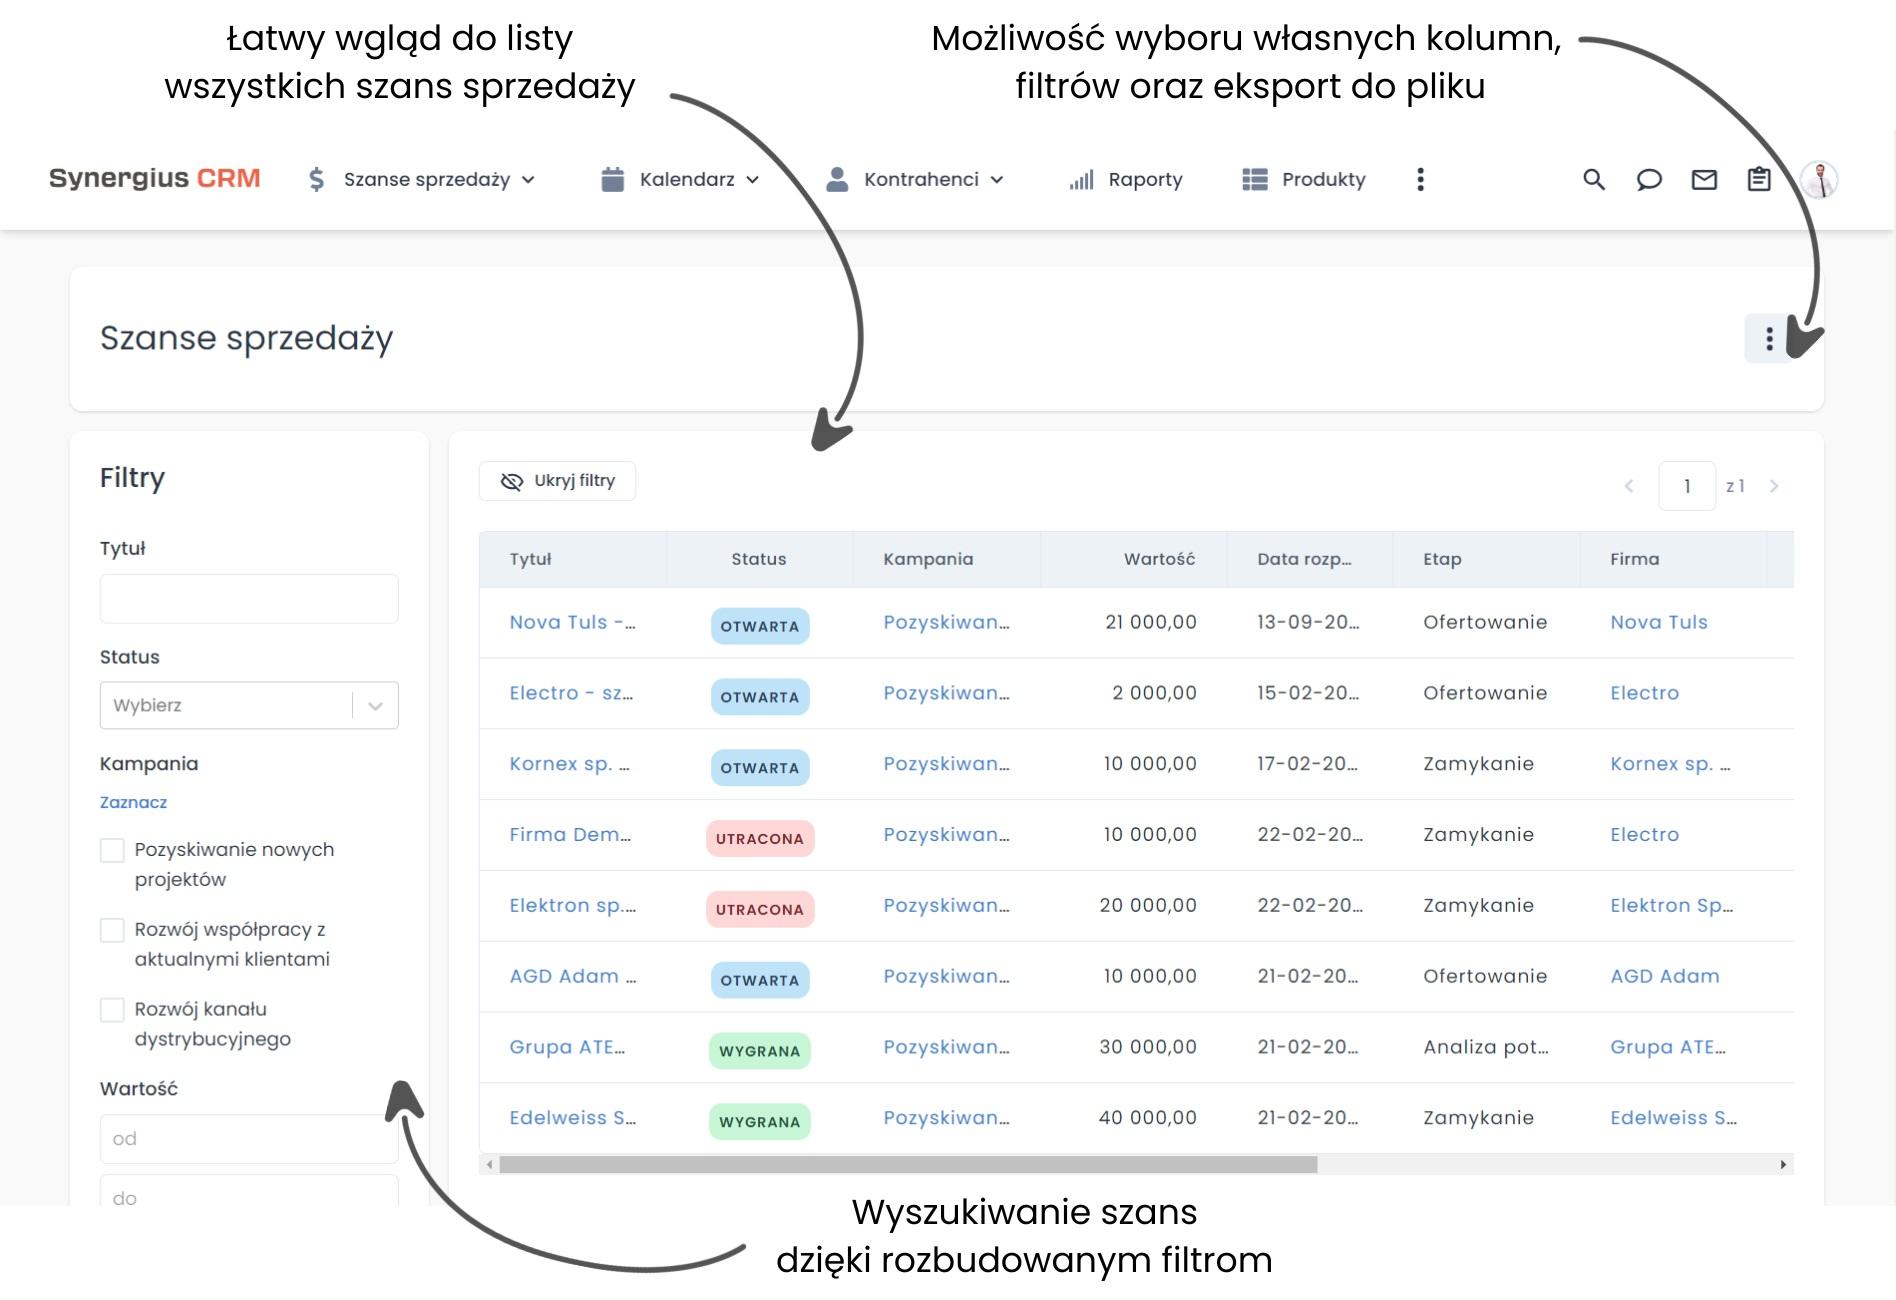Open the envelope mail icon
1896x1300 pixels.
[x=1705, y=179]
